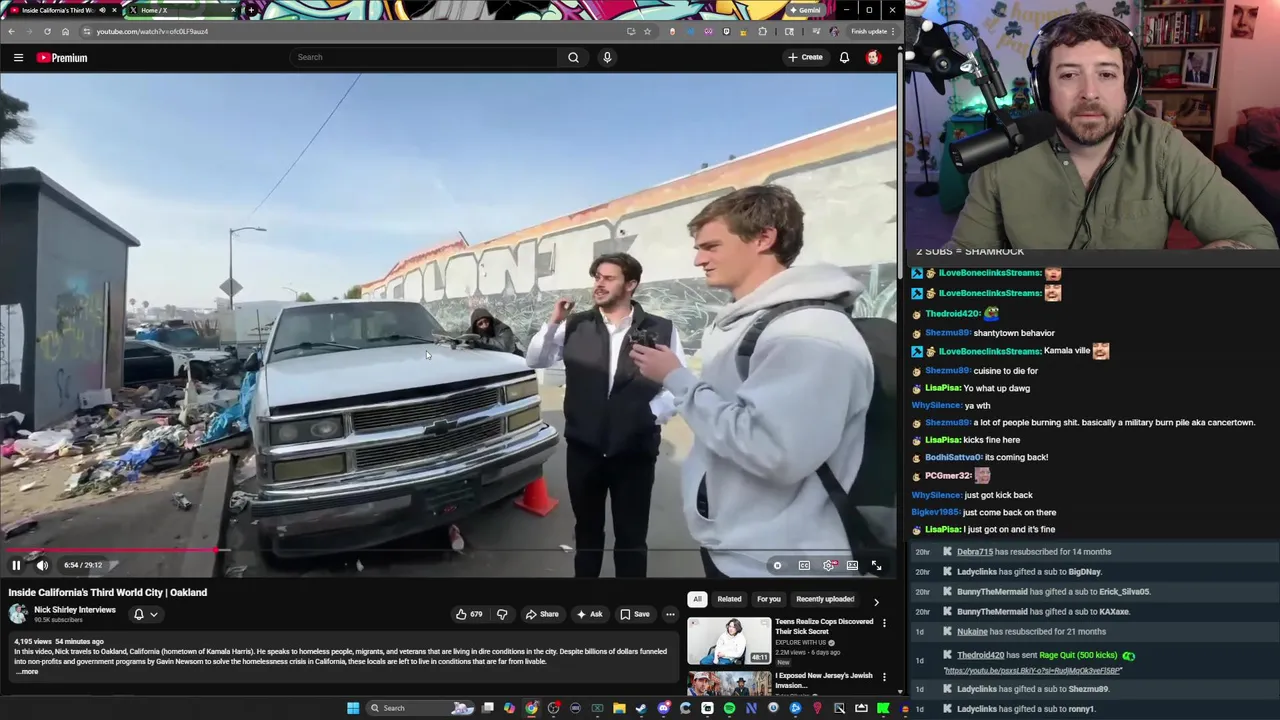Click the Create button
1280x720 pixels.
(804, 57)
